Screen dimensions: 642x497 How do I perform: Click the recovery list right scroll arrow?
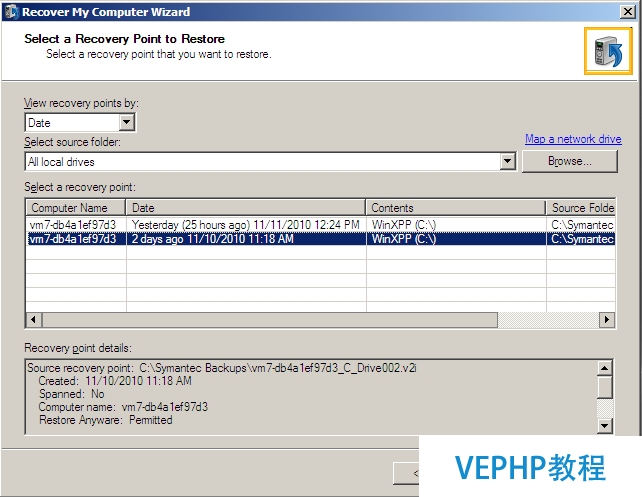[607, 320]
